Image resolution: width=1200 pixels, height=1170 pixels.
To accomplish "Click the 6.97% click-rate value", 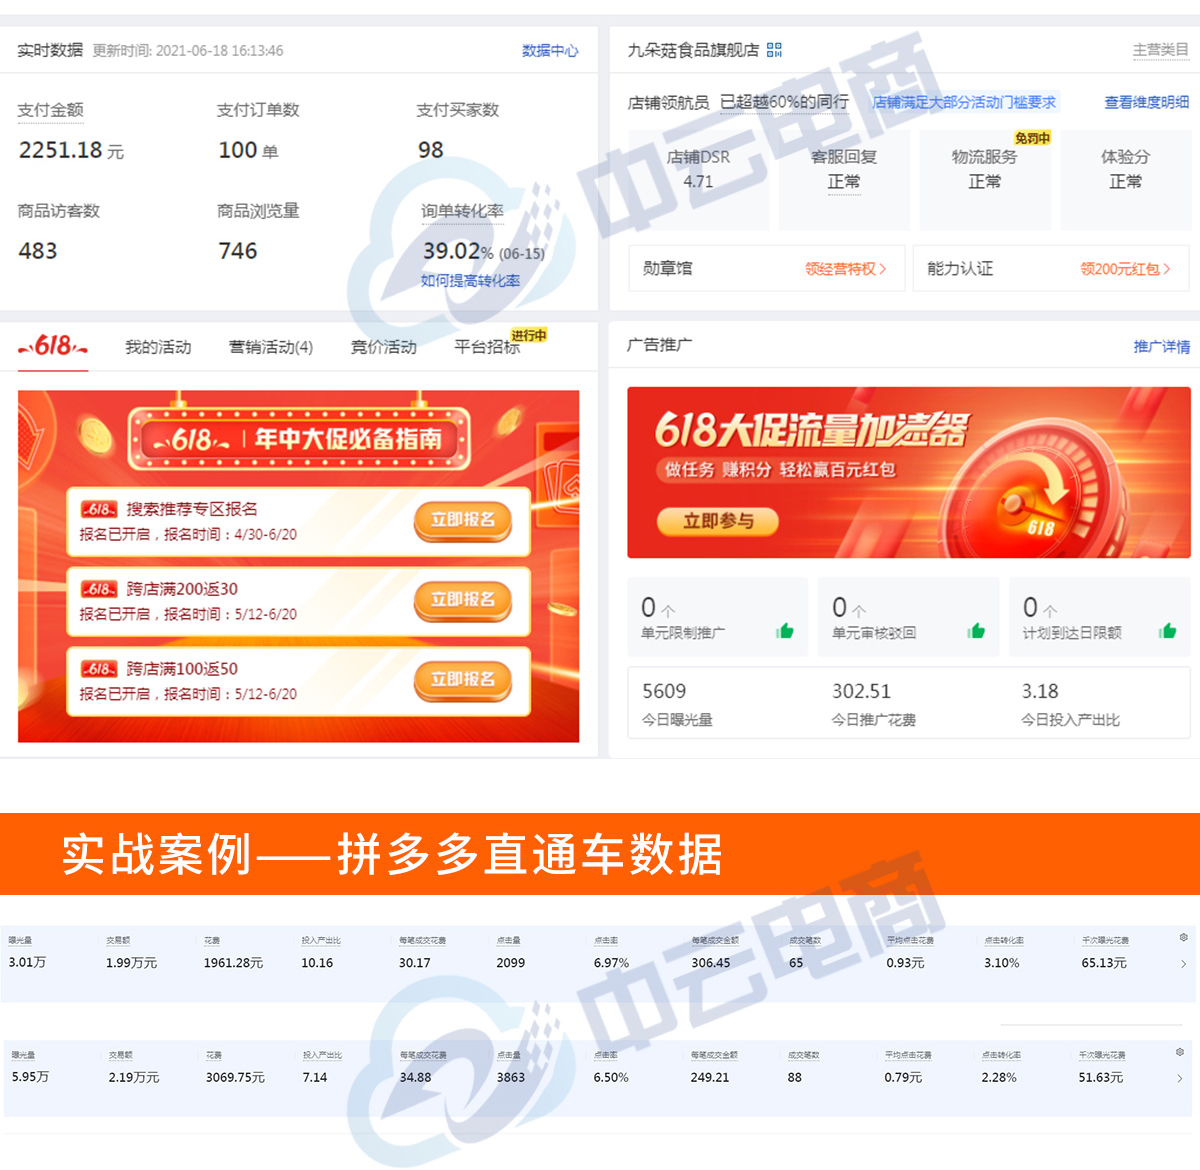I will pyautogui.click(x=611, y=963).
